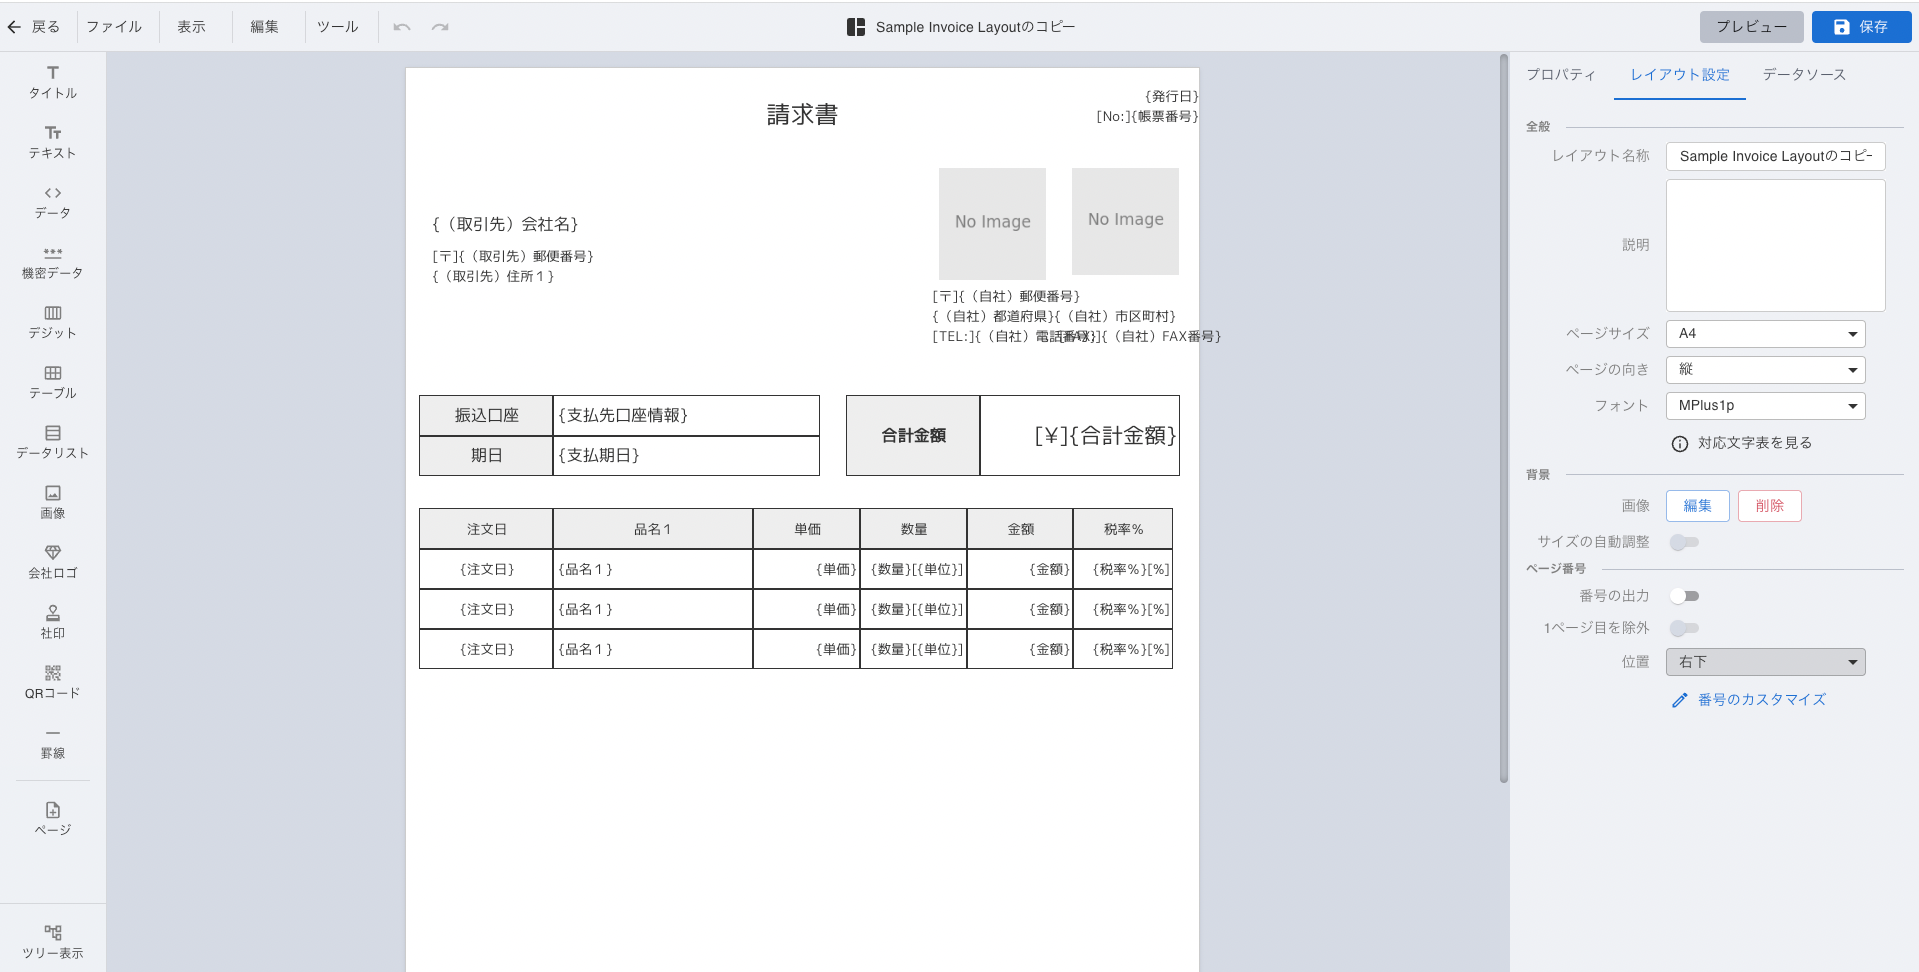Click 編集 button for background image
1919x972 pixels.
coord(1698,506)
